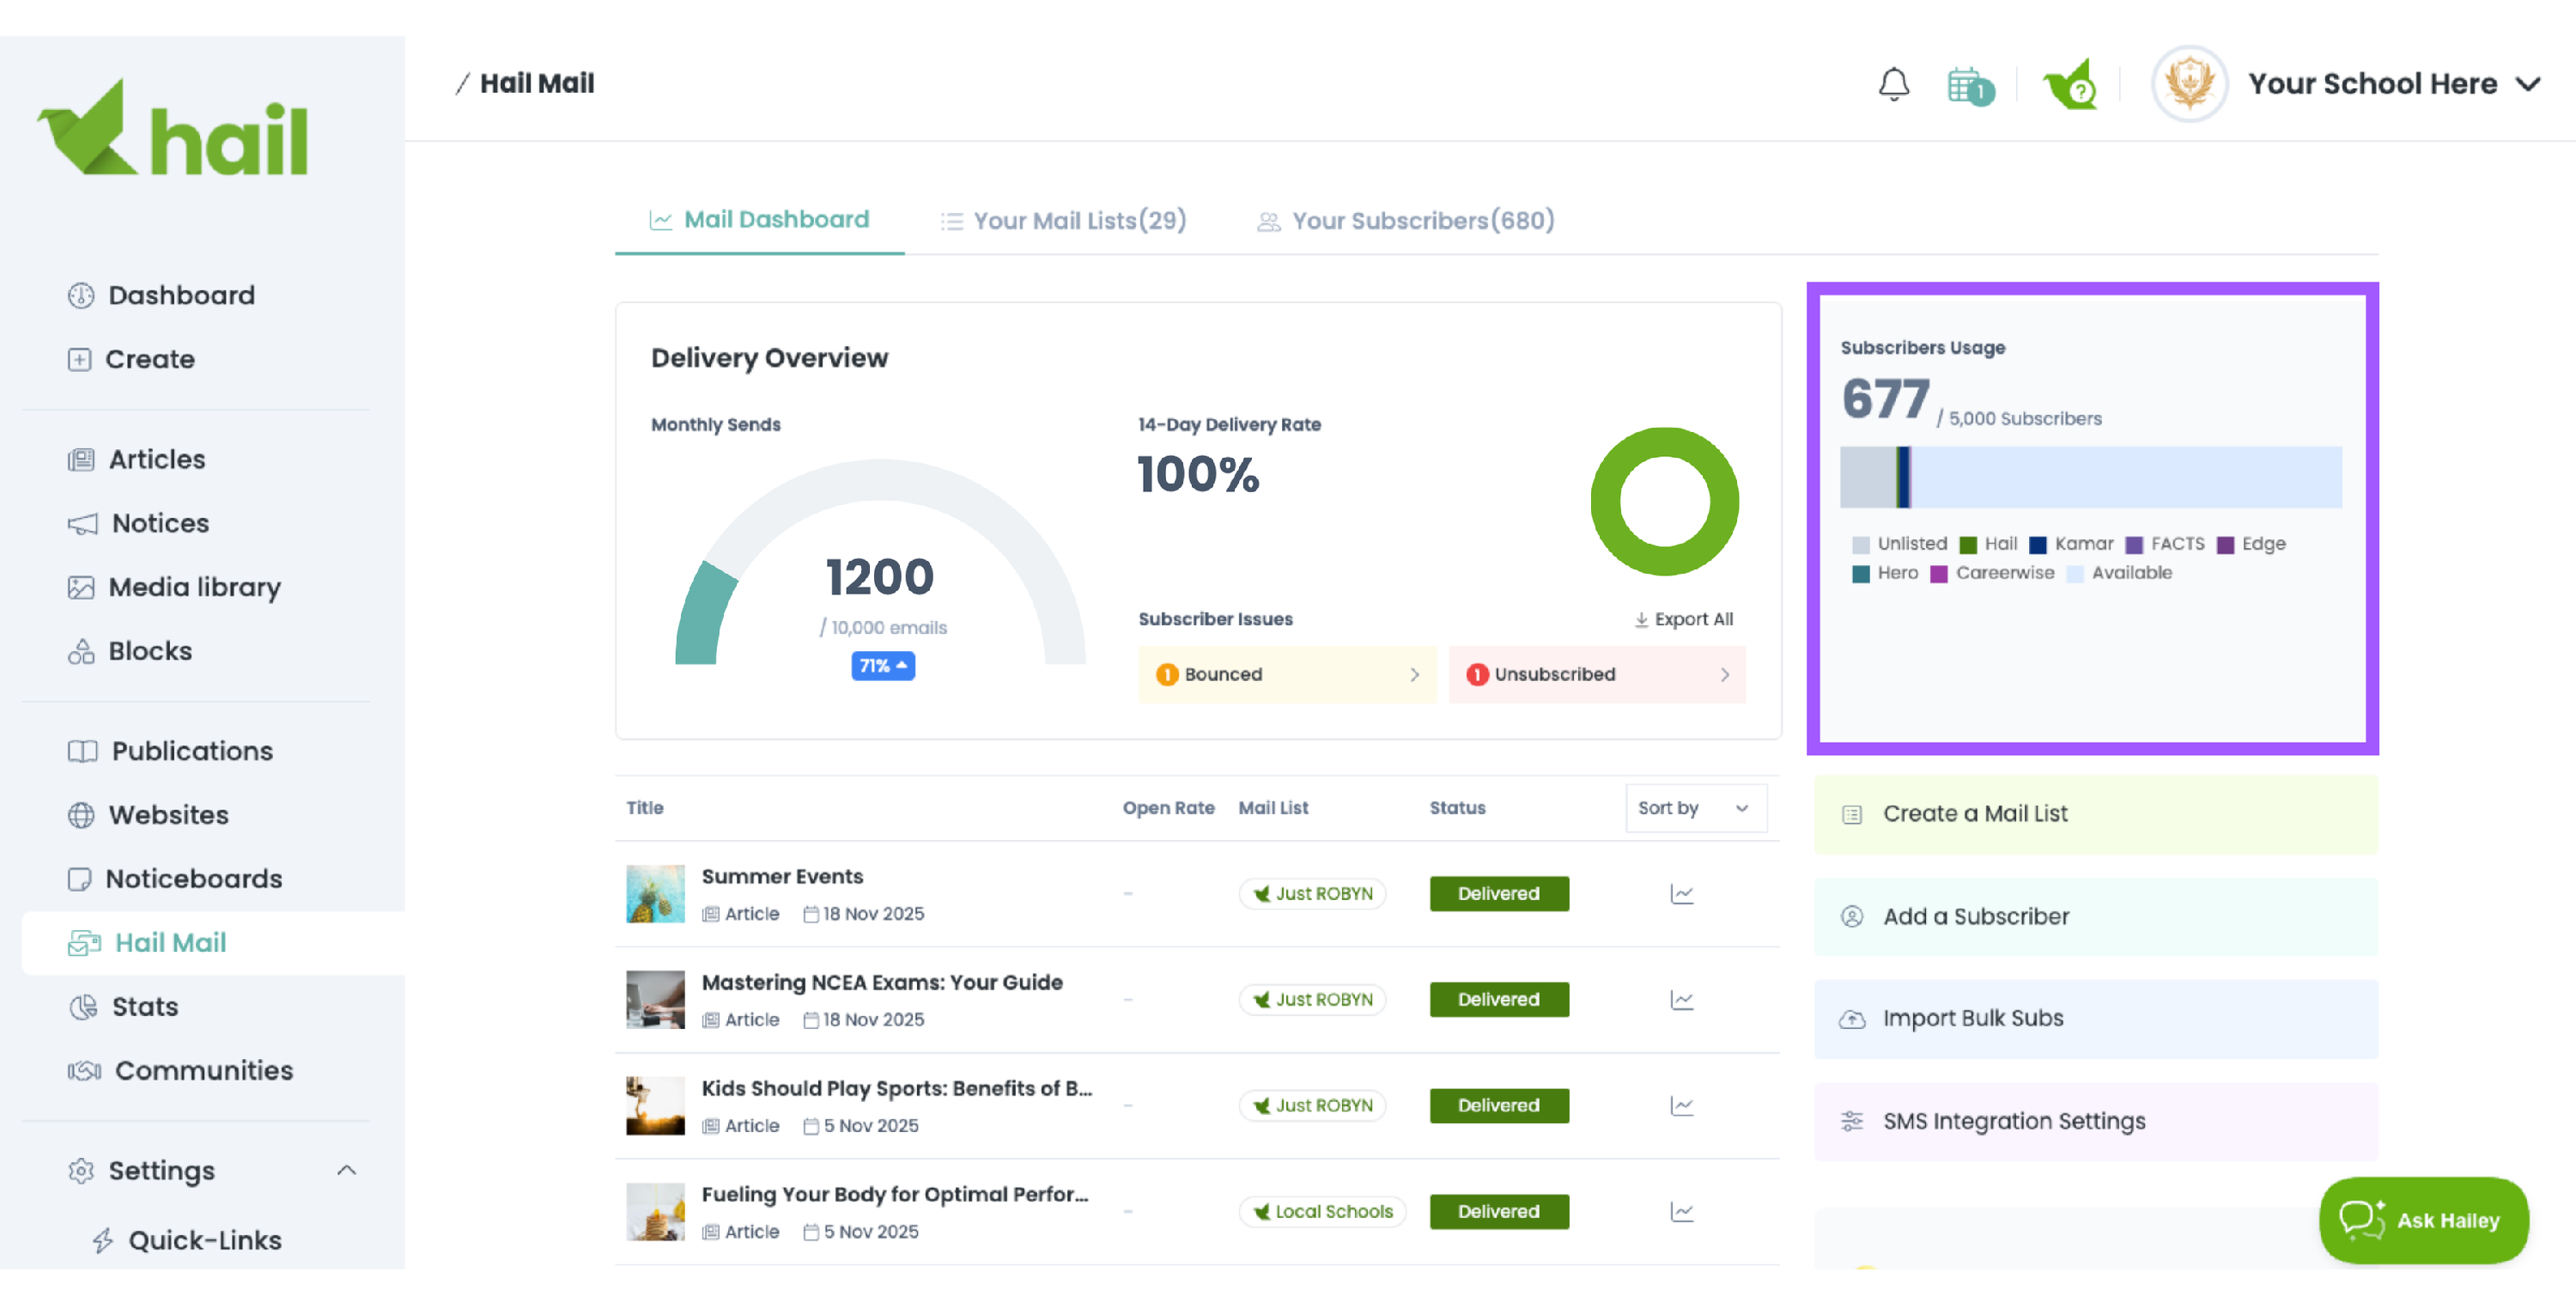Open stats chart icon for Summer Events
Screen dimensions: 2576x1315
[x=1681, y=894]
